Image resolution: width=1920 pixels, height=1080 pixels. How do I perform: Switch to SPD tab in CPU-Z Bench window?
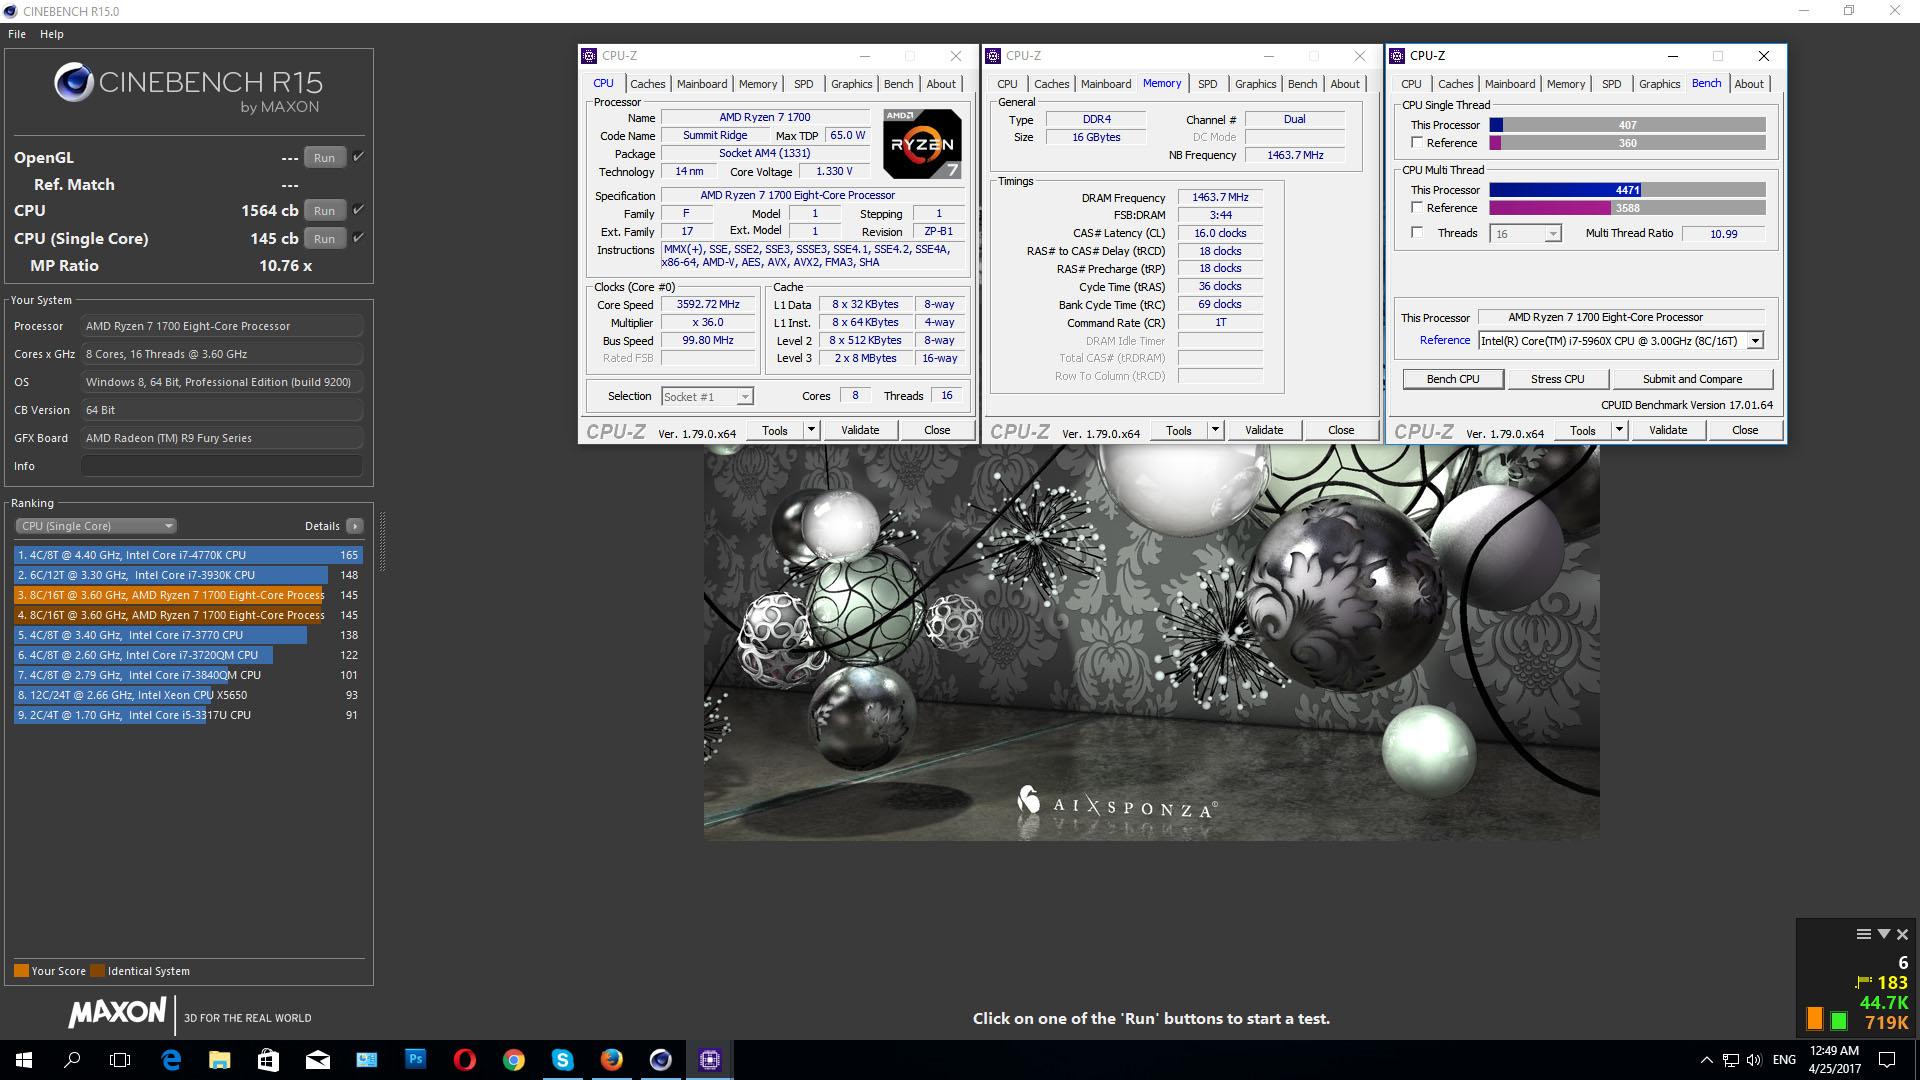[x=1611, y=84]
